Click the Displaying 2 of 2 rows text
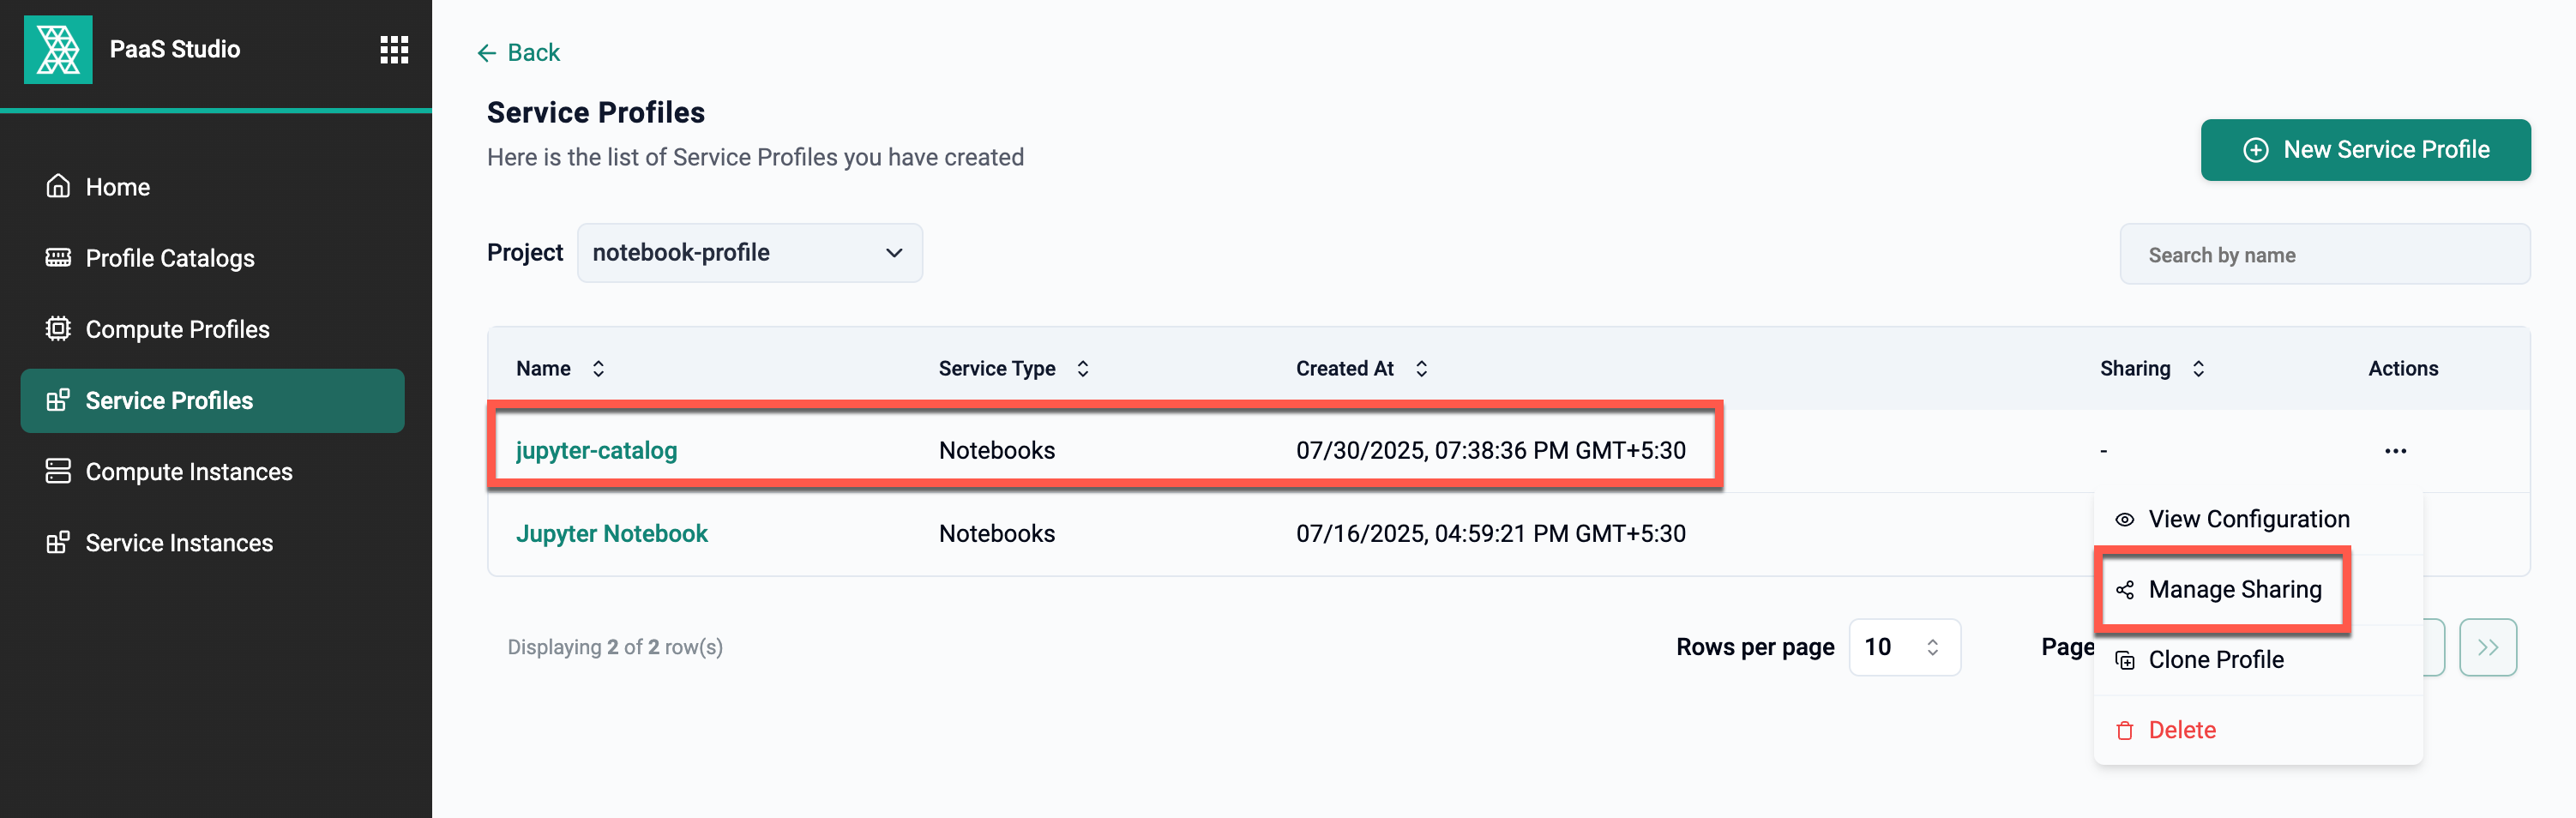Screen dimensions: 2576x818 [x=615, y=647]
